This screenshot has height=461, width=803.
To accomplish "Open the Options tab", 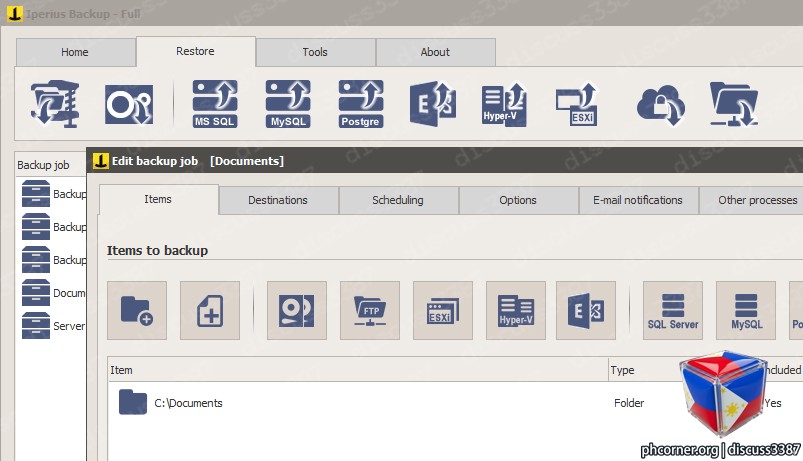I will pyautogui.click(x=518, y=200).
